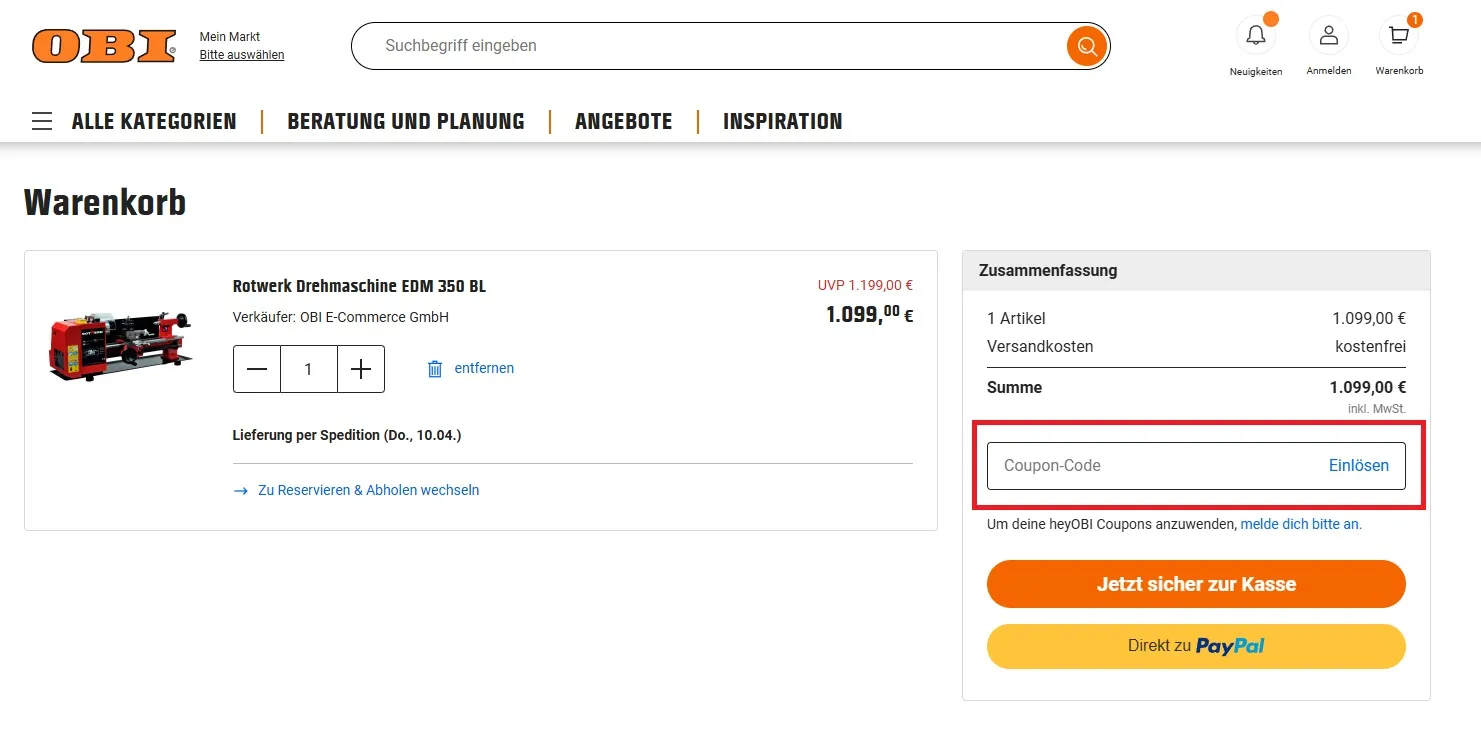Click the quantity number field
1481x734 pixels.
[x=308, y=369]
